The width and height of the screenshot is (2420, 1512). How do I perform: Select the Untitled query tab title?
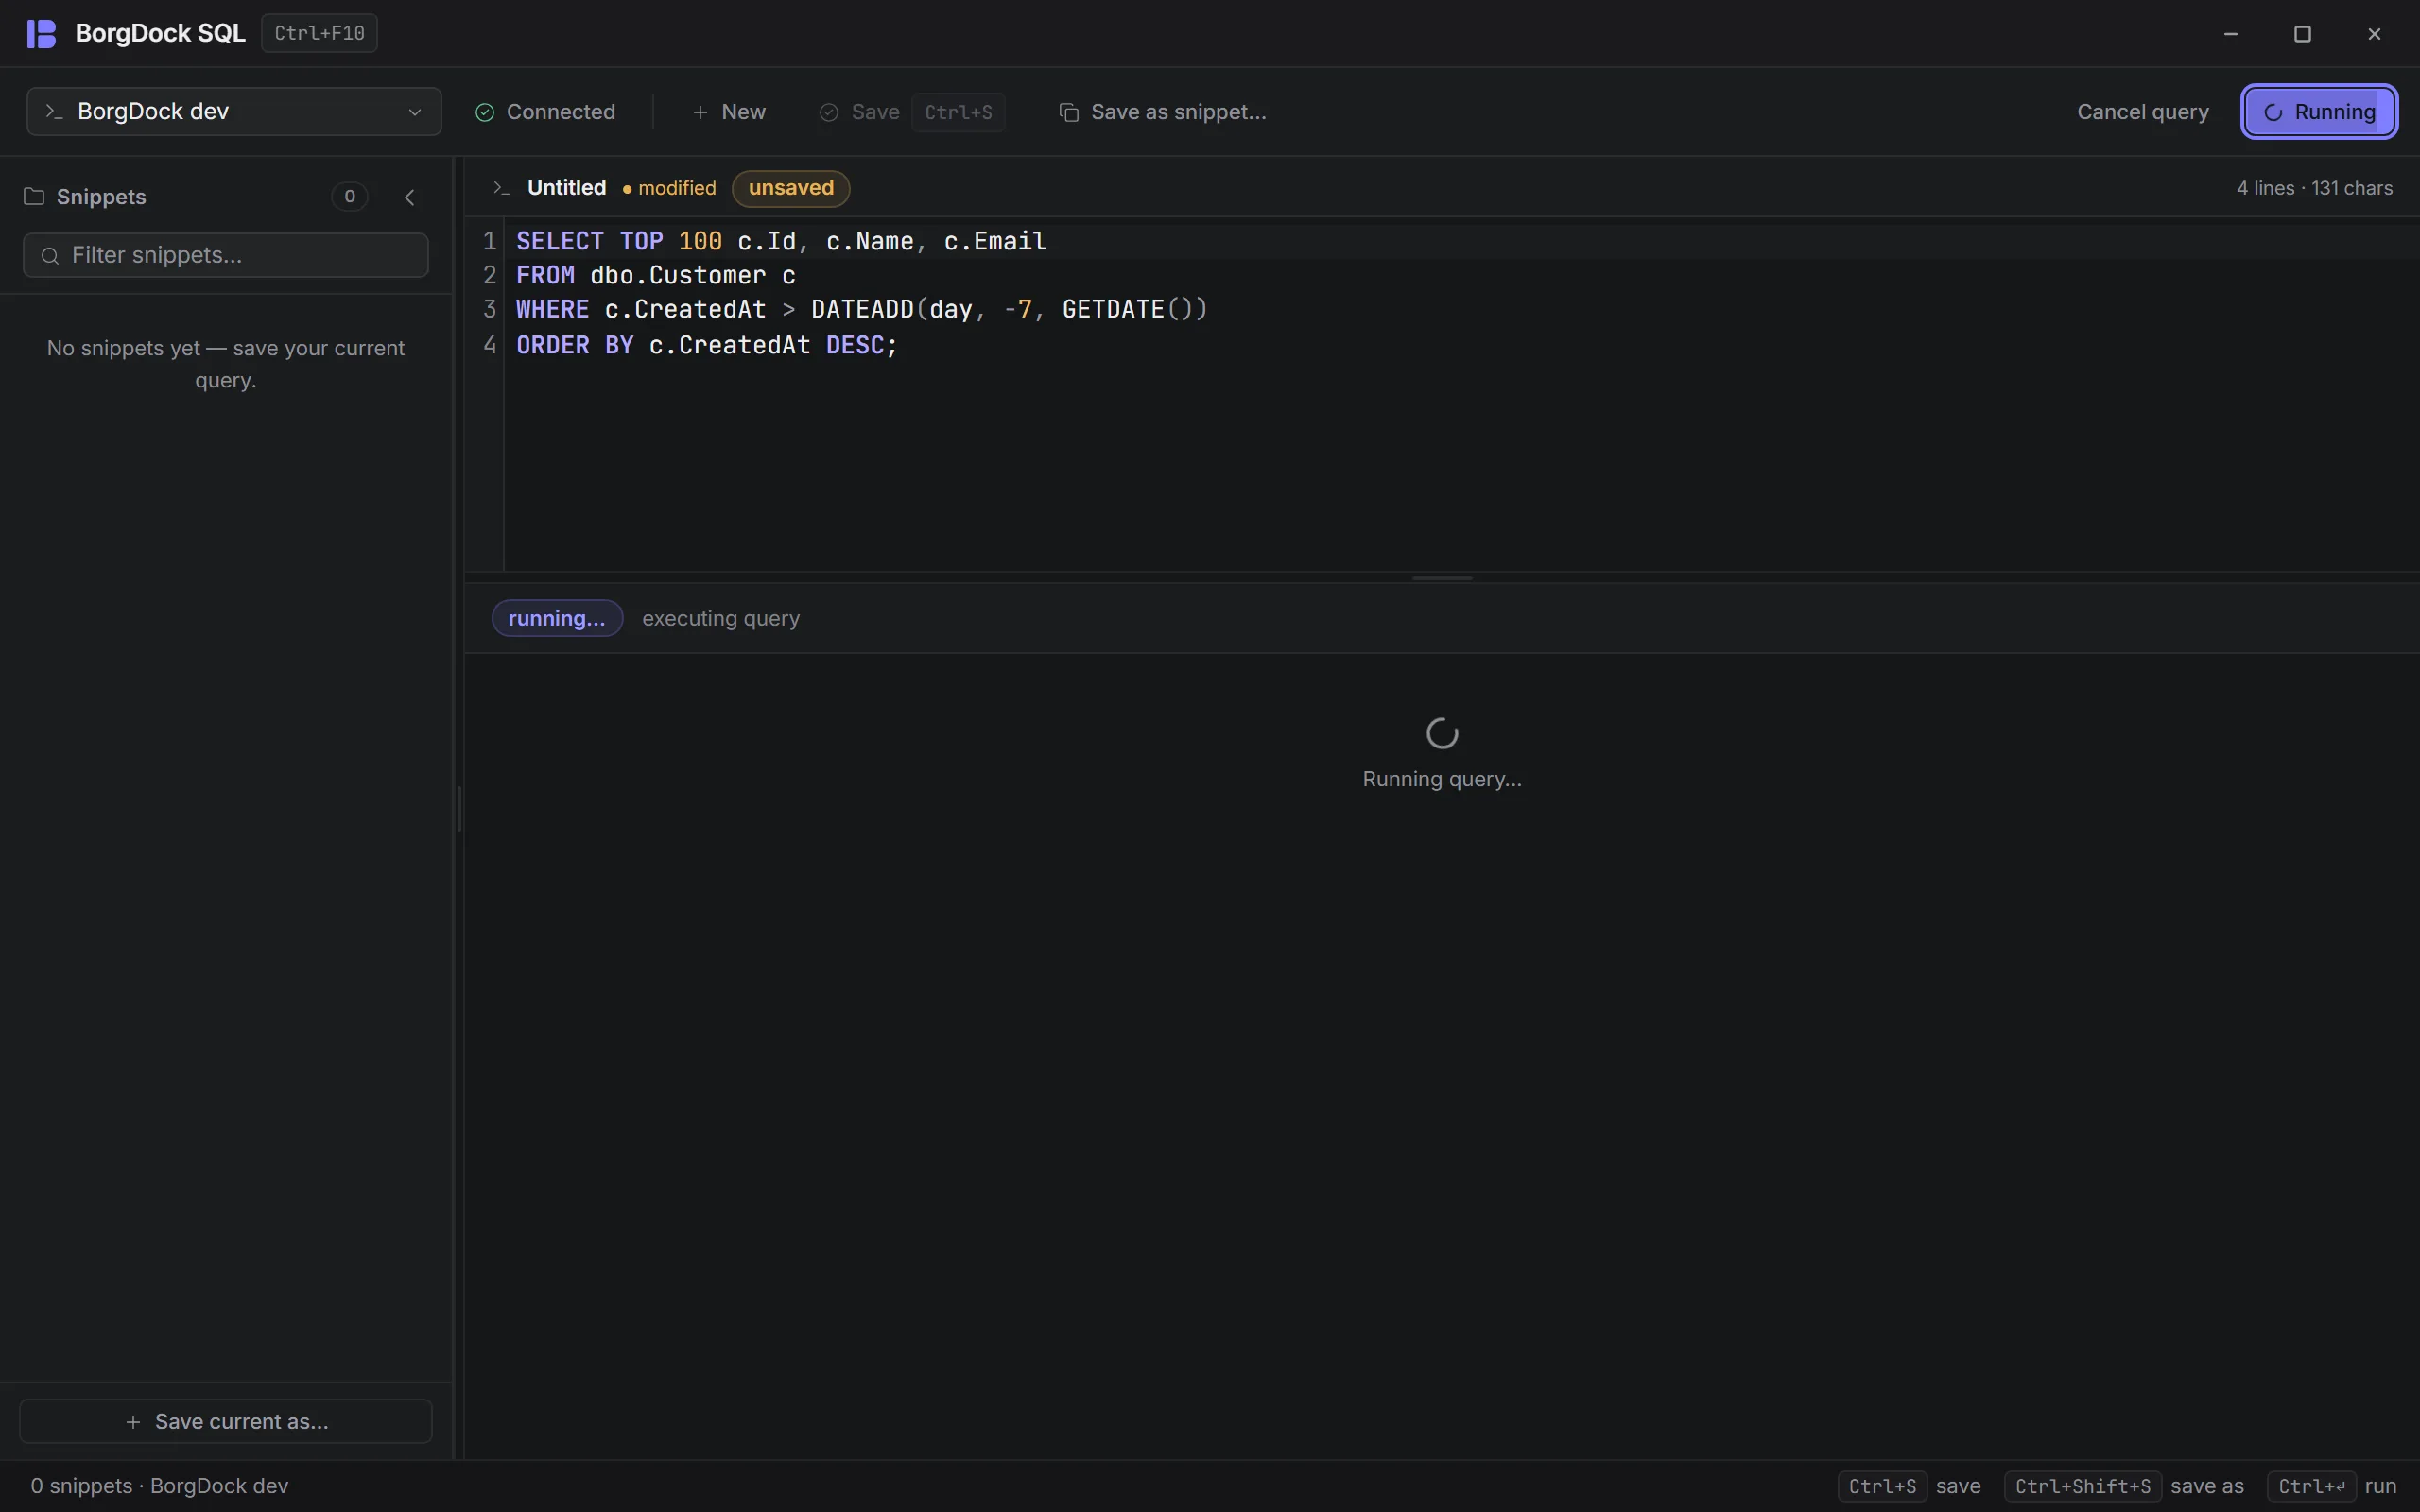(567, 188)
